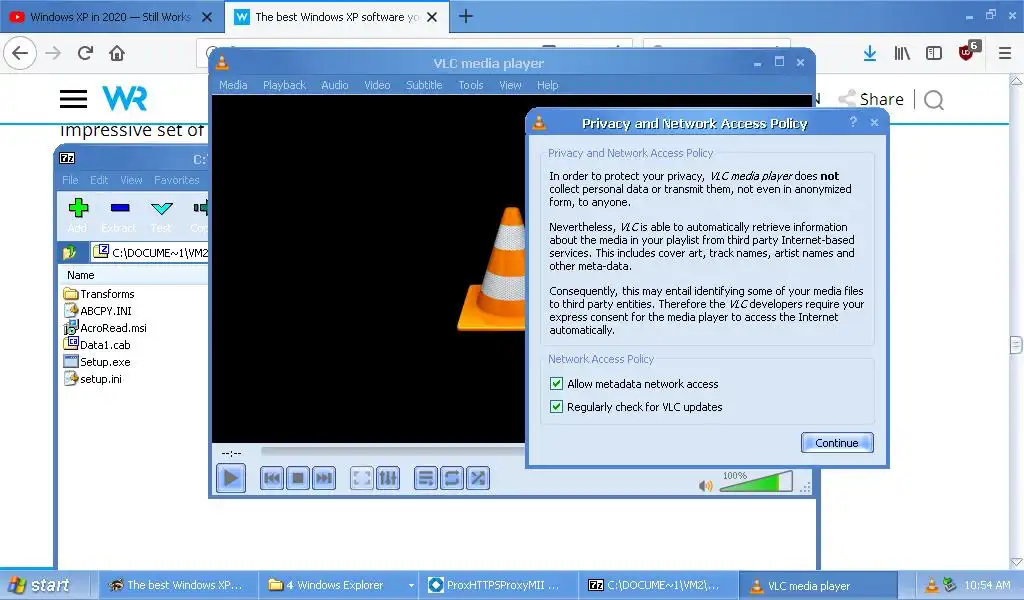
Task: Click the help question mark in privacy dialog
Action: (853, 122)
